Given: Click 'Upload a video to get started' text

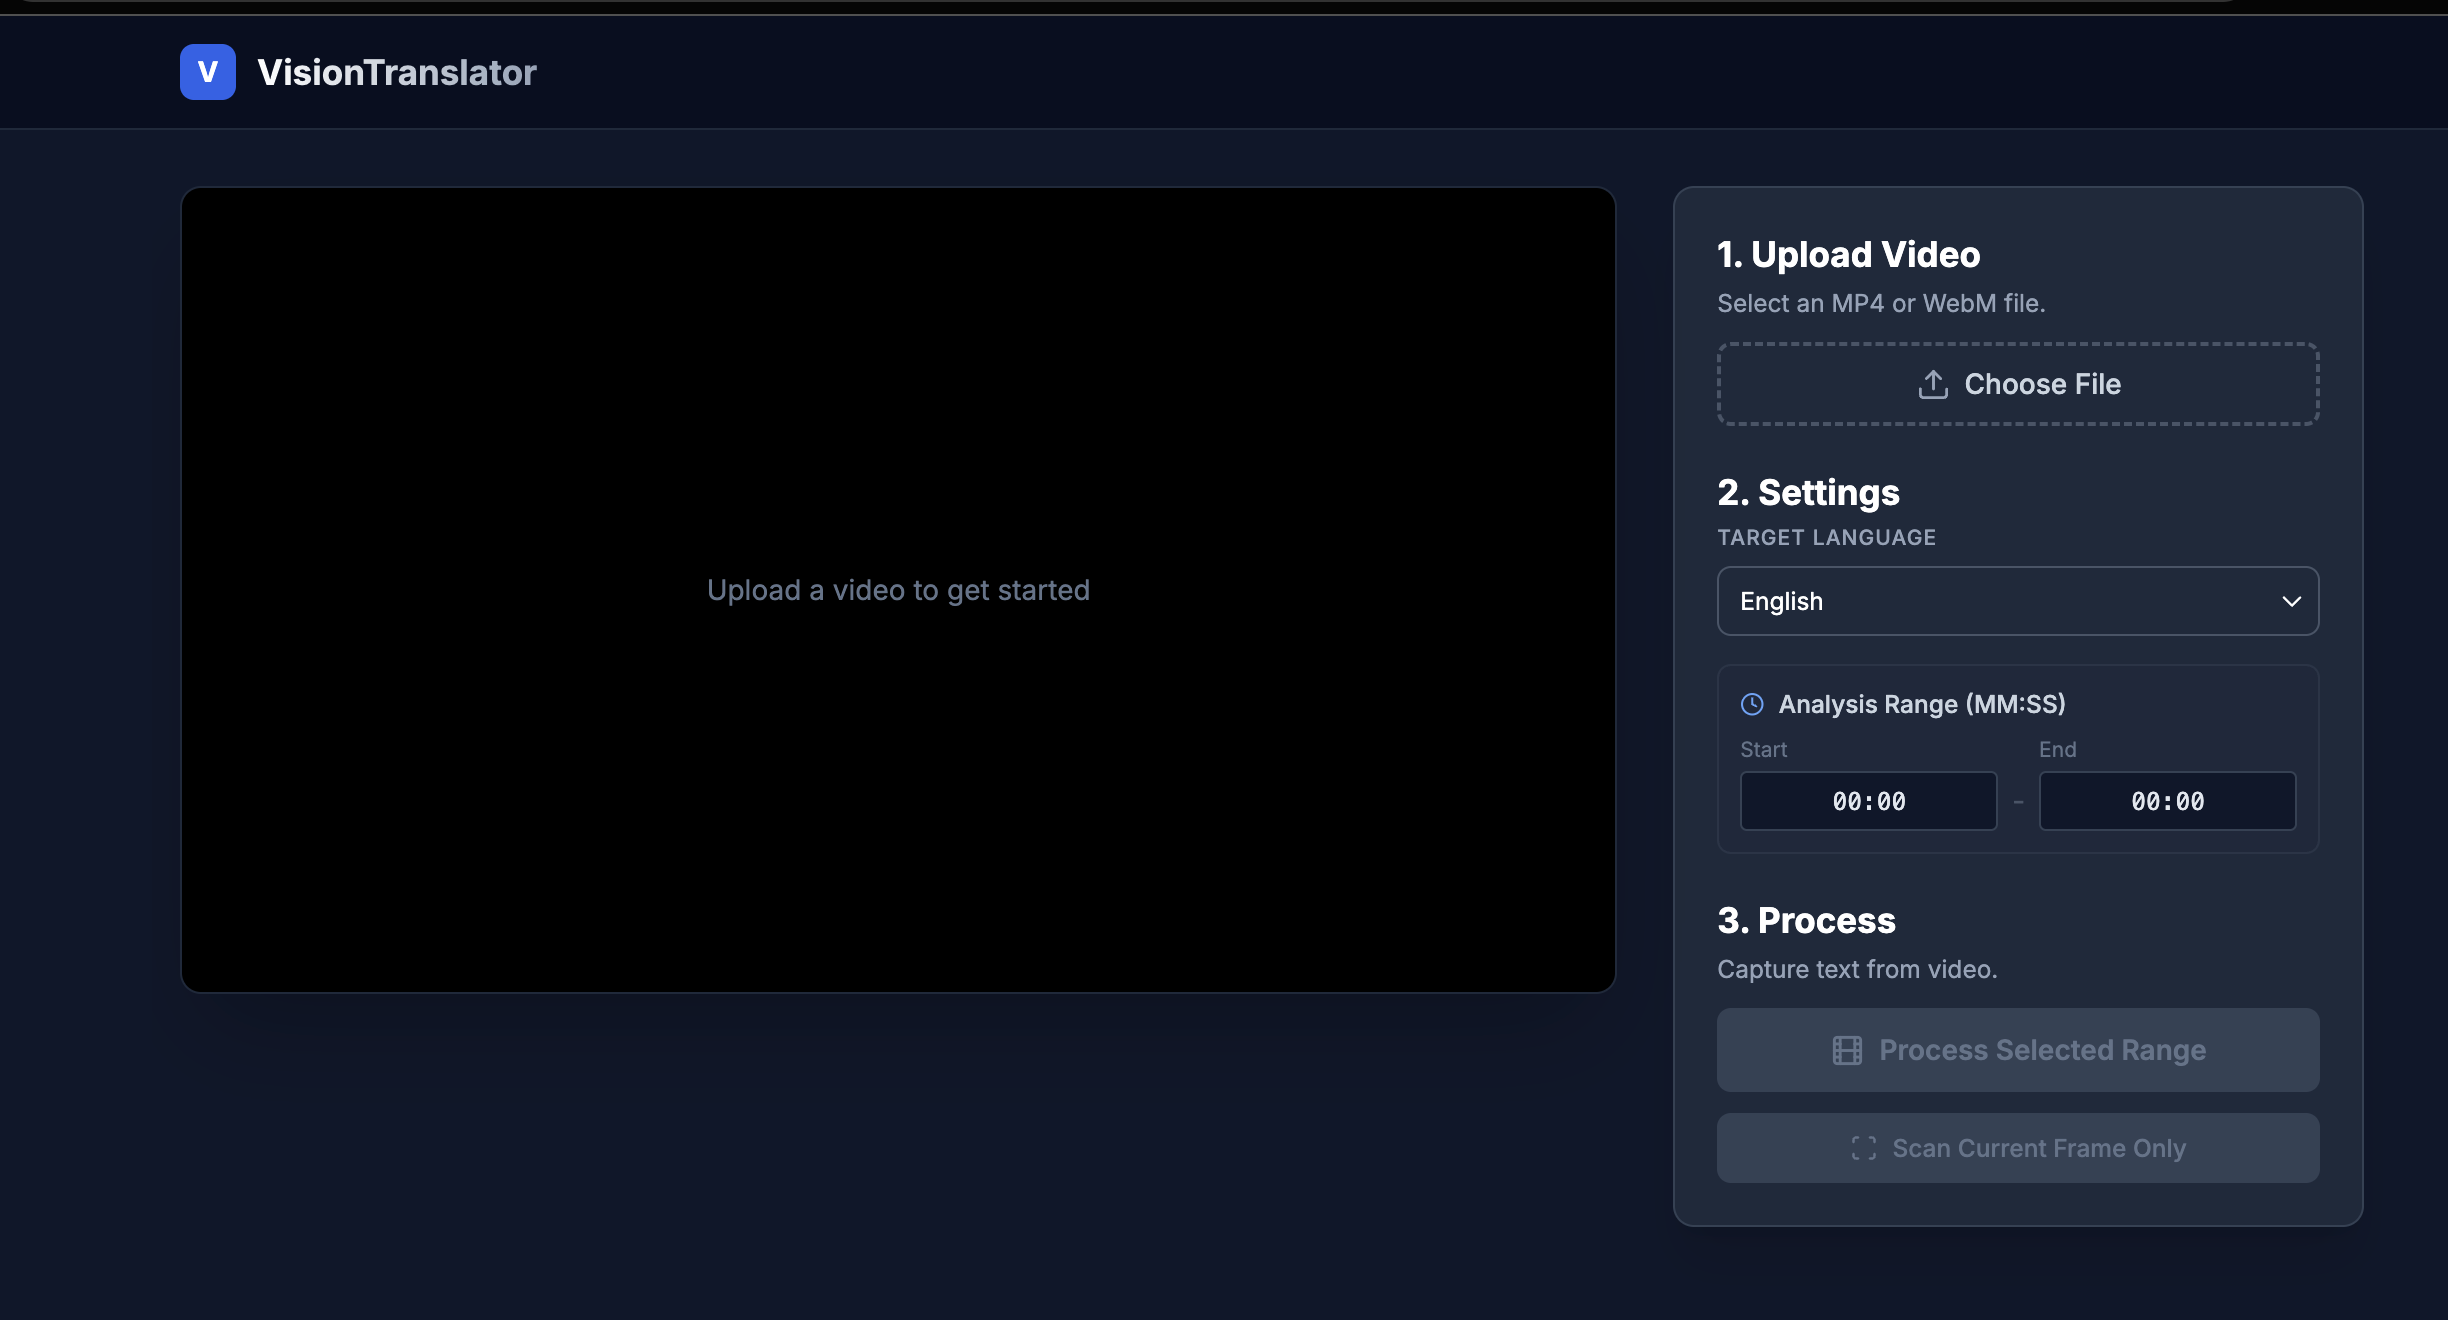Looking at the screenshot, I should 898,590.
